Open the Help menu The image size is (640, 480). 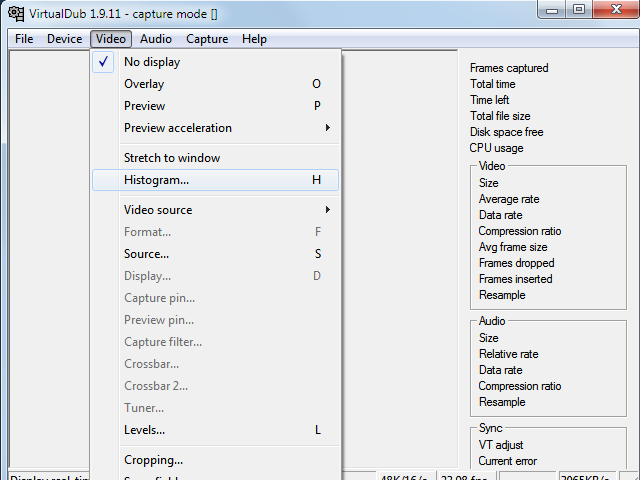(254, 39)
